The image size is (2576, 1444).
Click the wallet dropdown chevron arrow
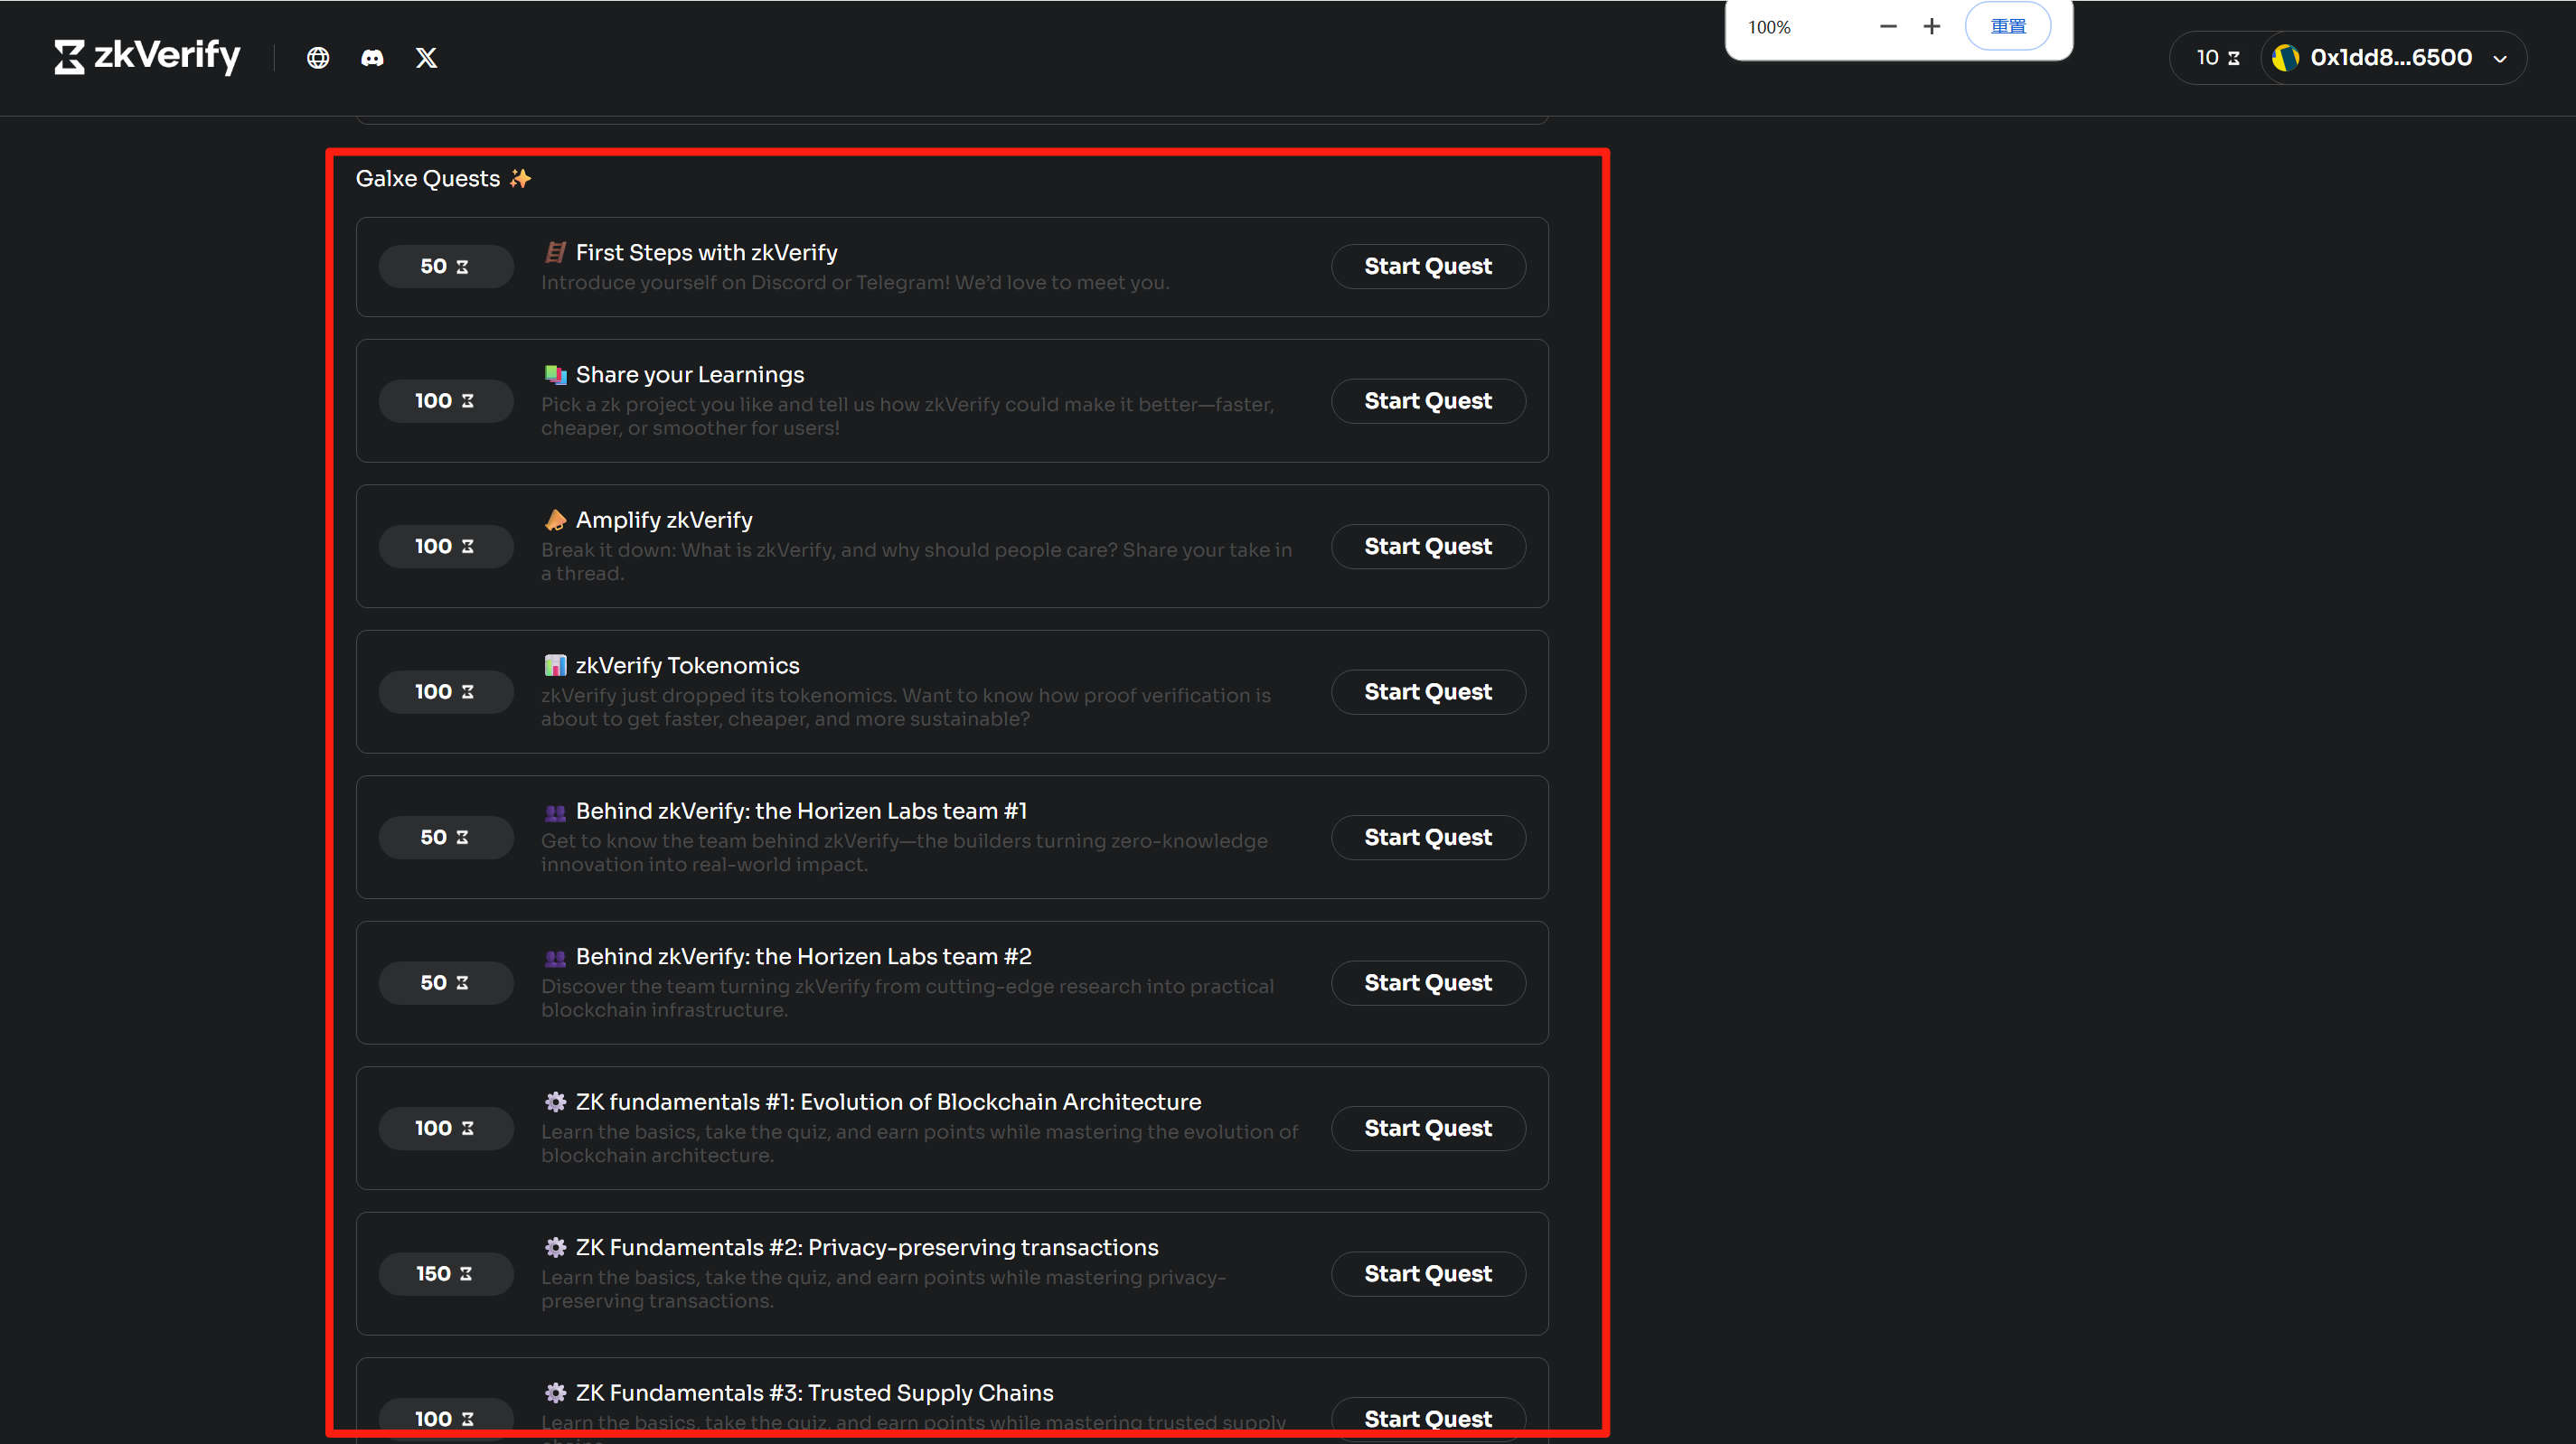click(2500, 59)
